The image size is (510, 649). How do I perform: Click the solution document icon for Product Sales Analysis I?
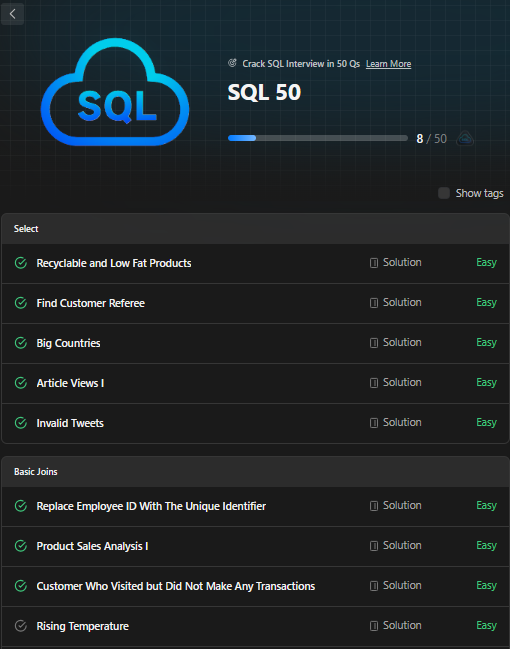click(x=373, y=546)
